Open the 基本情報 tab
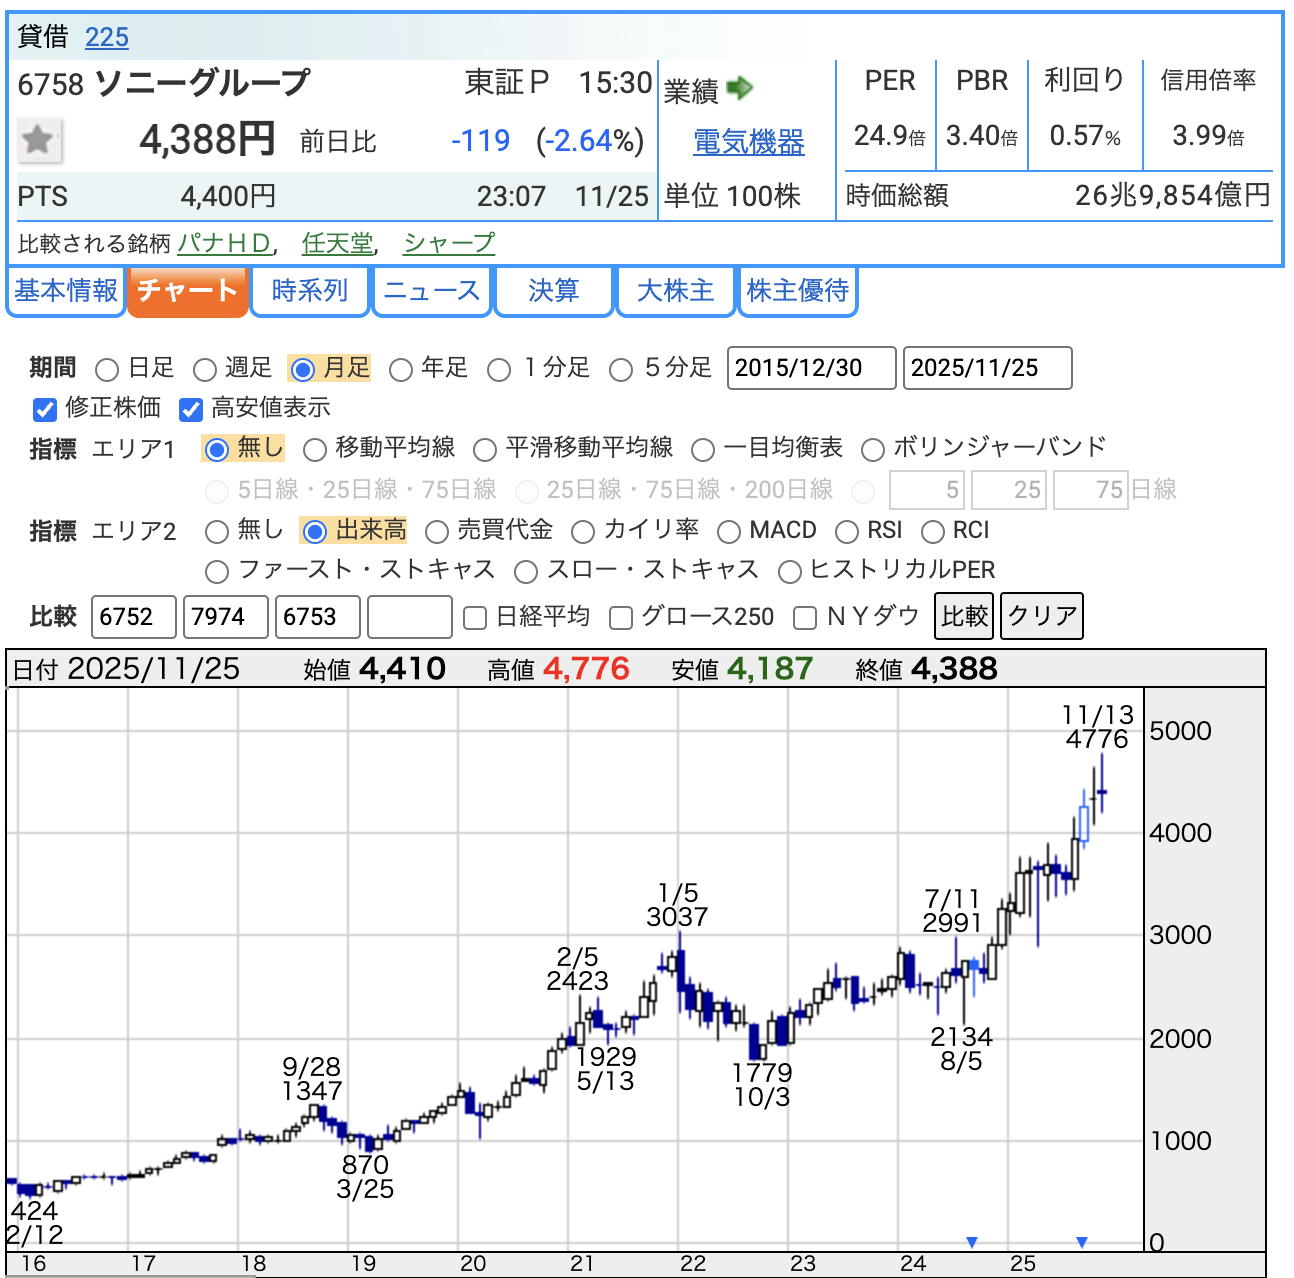The width and height of the screenshot is (1294, 1278). click(x=66, y=291)
